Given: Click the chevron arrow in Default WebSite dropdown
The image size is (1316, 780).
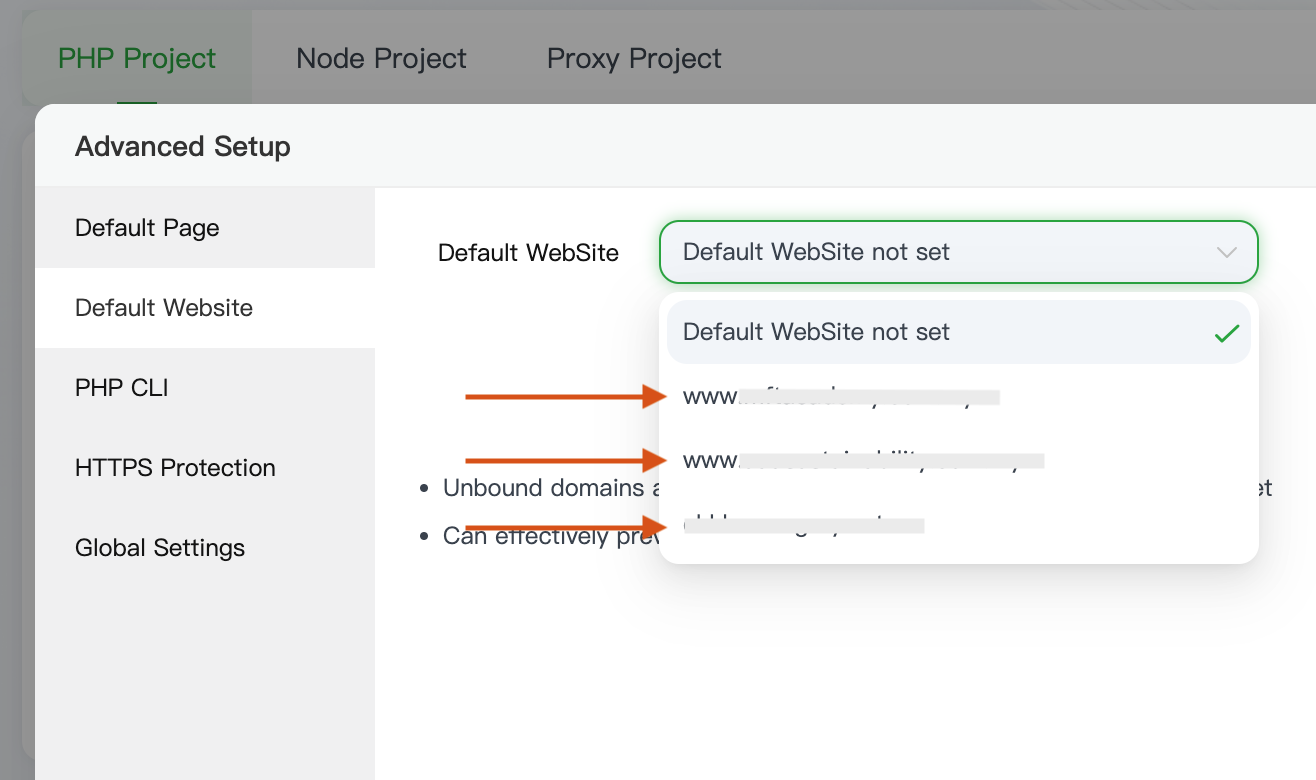Looking at the screenshot, I should [1226, 253].
